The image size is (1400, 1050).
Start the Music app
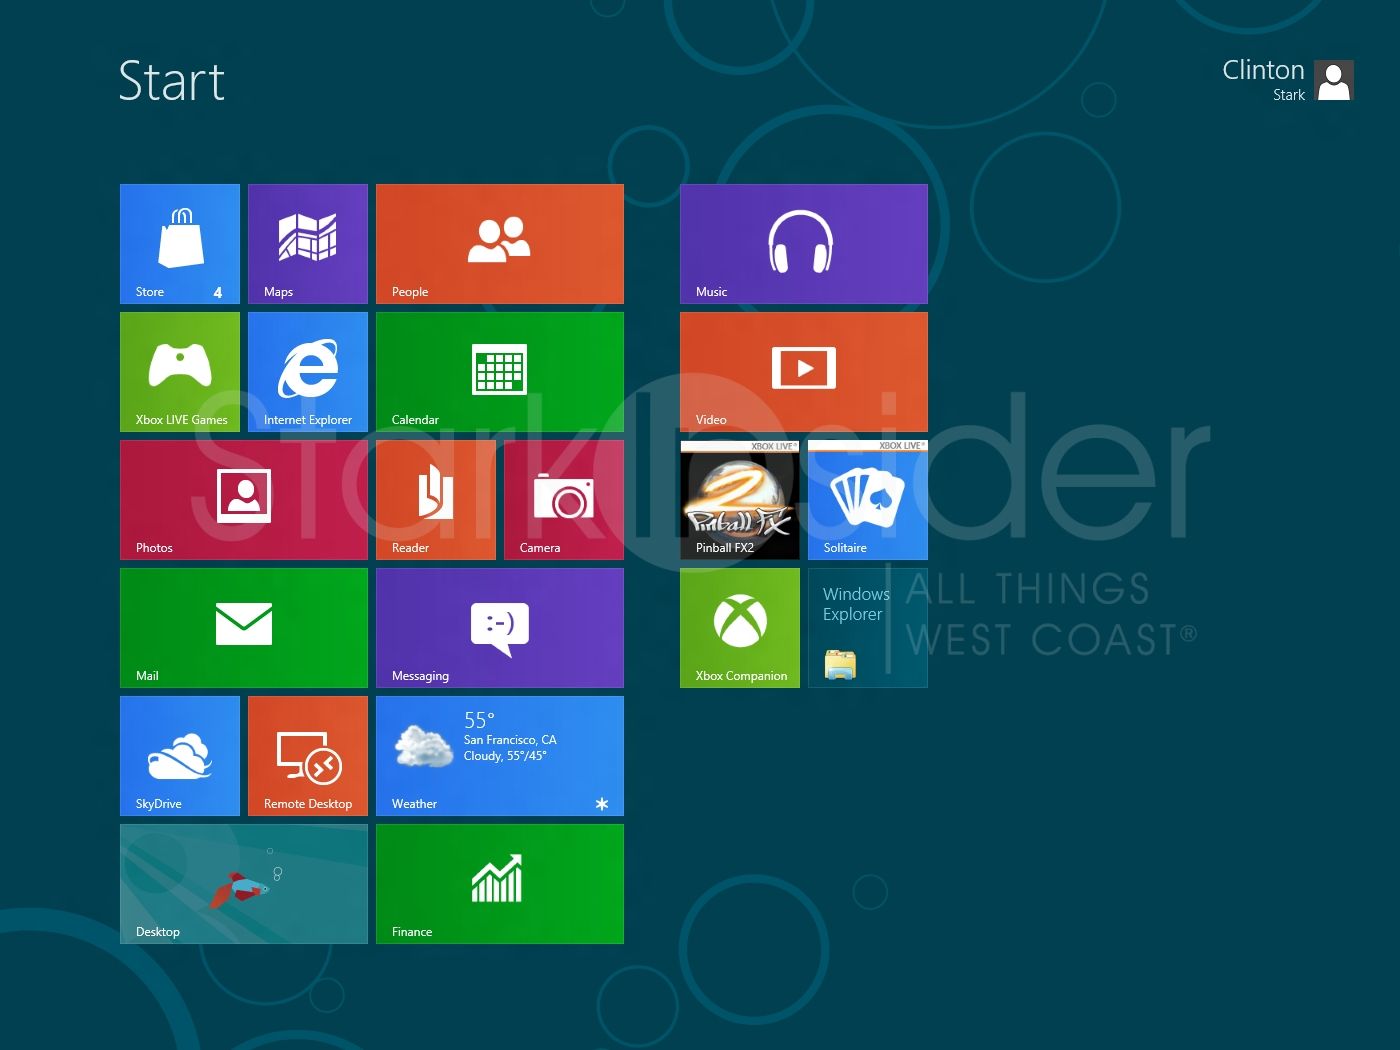pyautogui.click(x=803, y=243)
